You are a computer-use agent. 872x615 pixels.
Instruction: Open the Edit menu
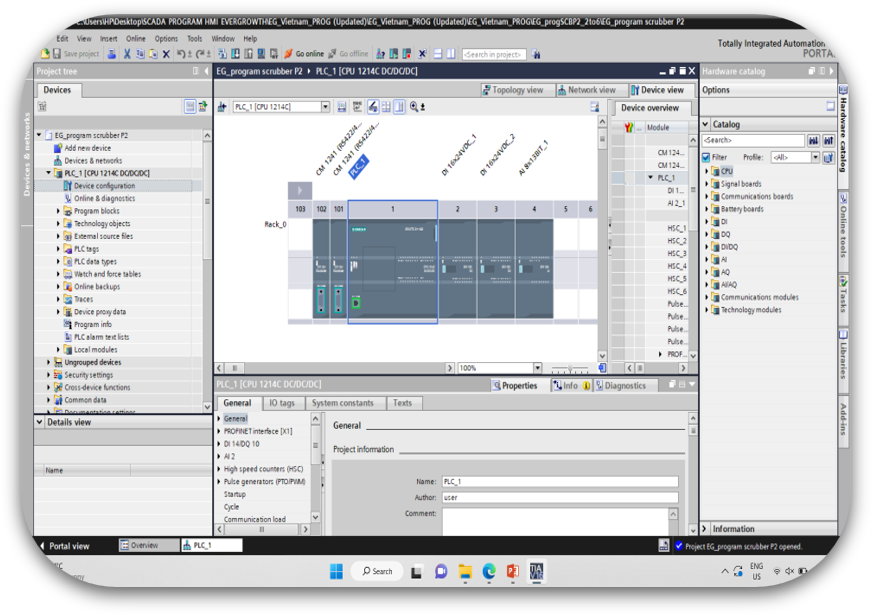pyautogui.click(x=62, y=38)
